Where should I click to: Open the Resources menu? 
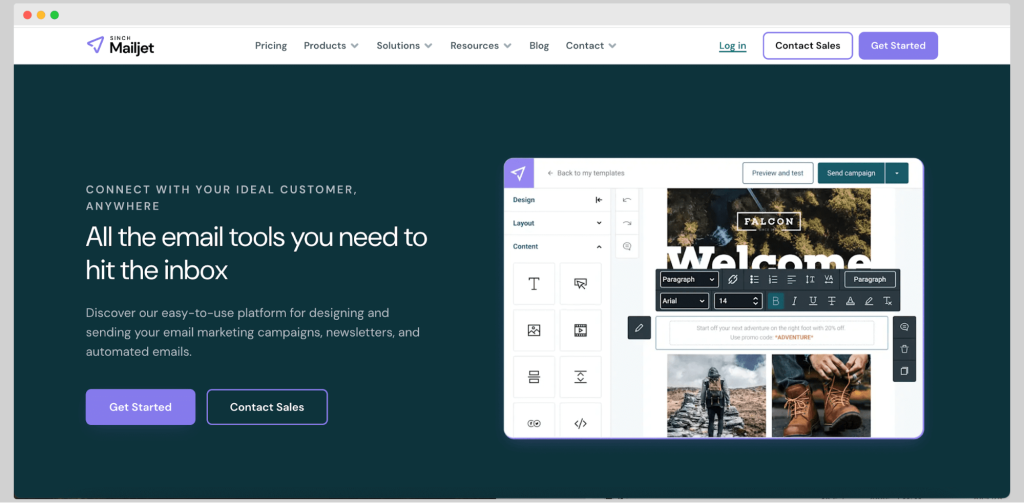(481, 46)
